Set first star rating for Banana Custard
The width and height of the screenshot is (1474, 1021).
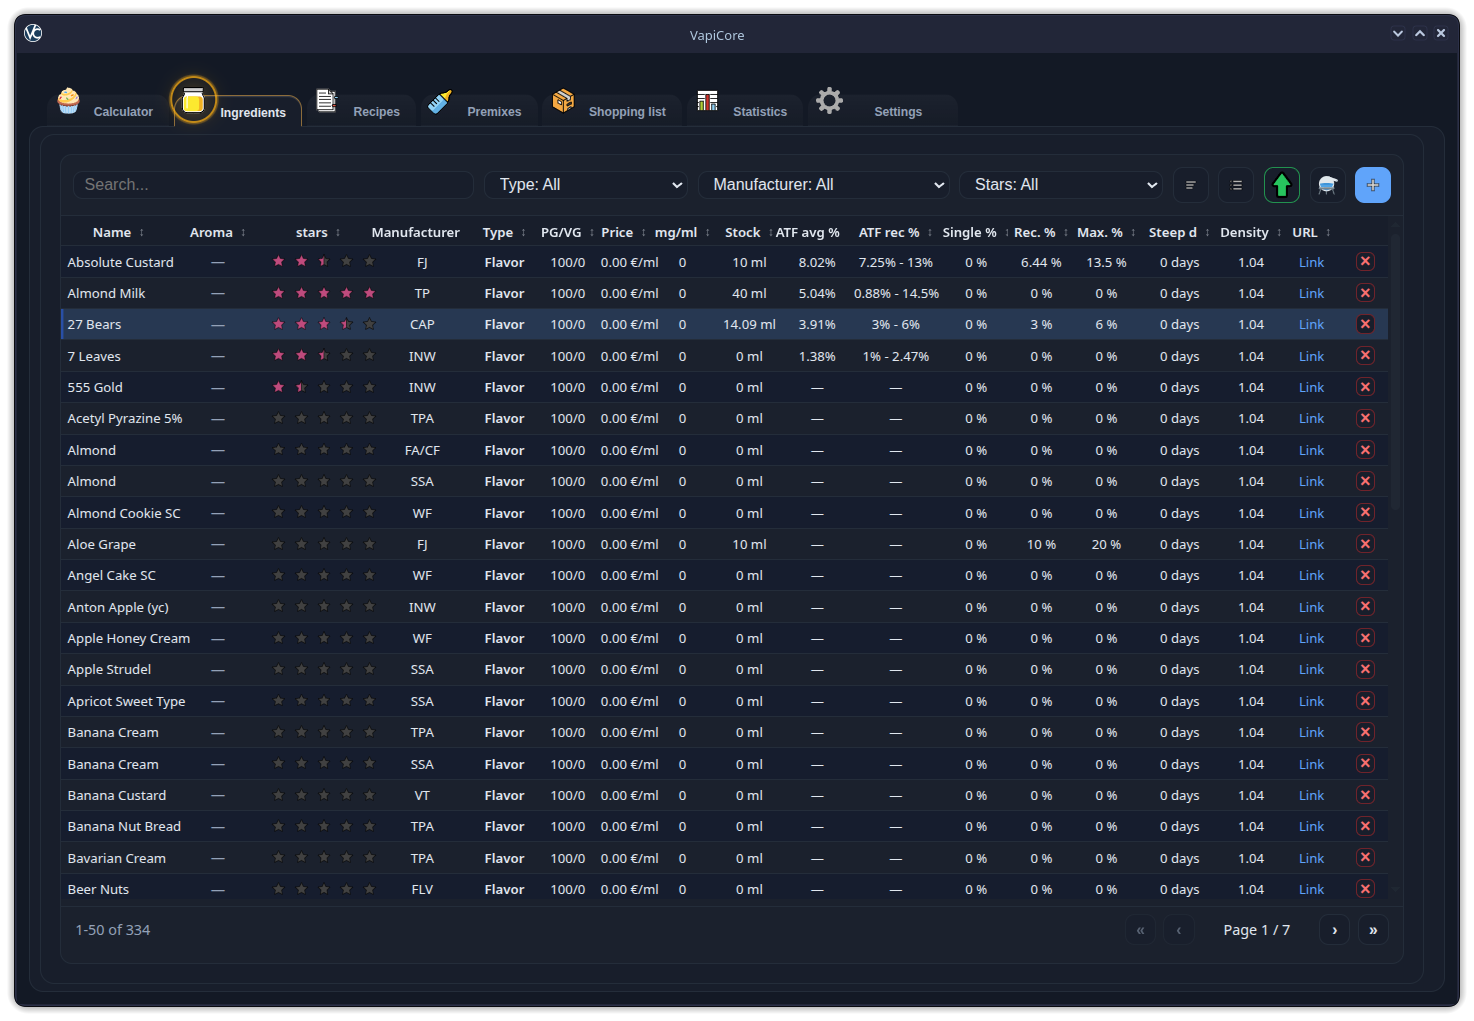279,795
